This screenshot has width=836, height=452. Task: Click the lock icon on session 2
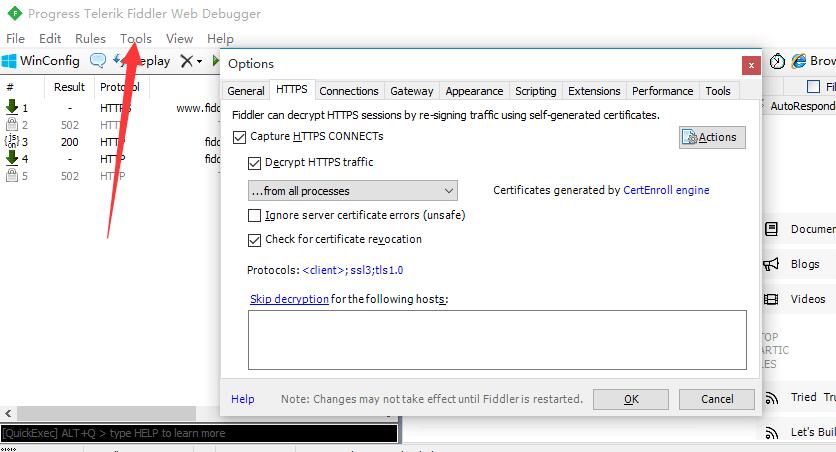click(12, 124)
